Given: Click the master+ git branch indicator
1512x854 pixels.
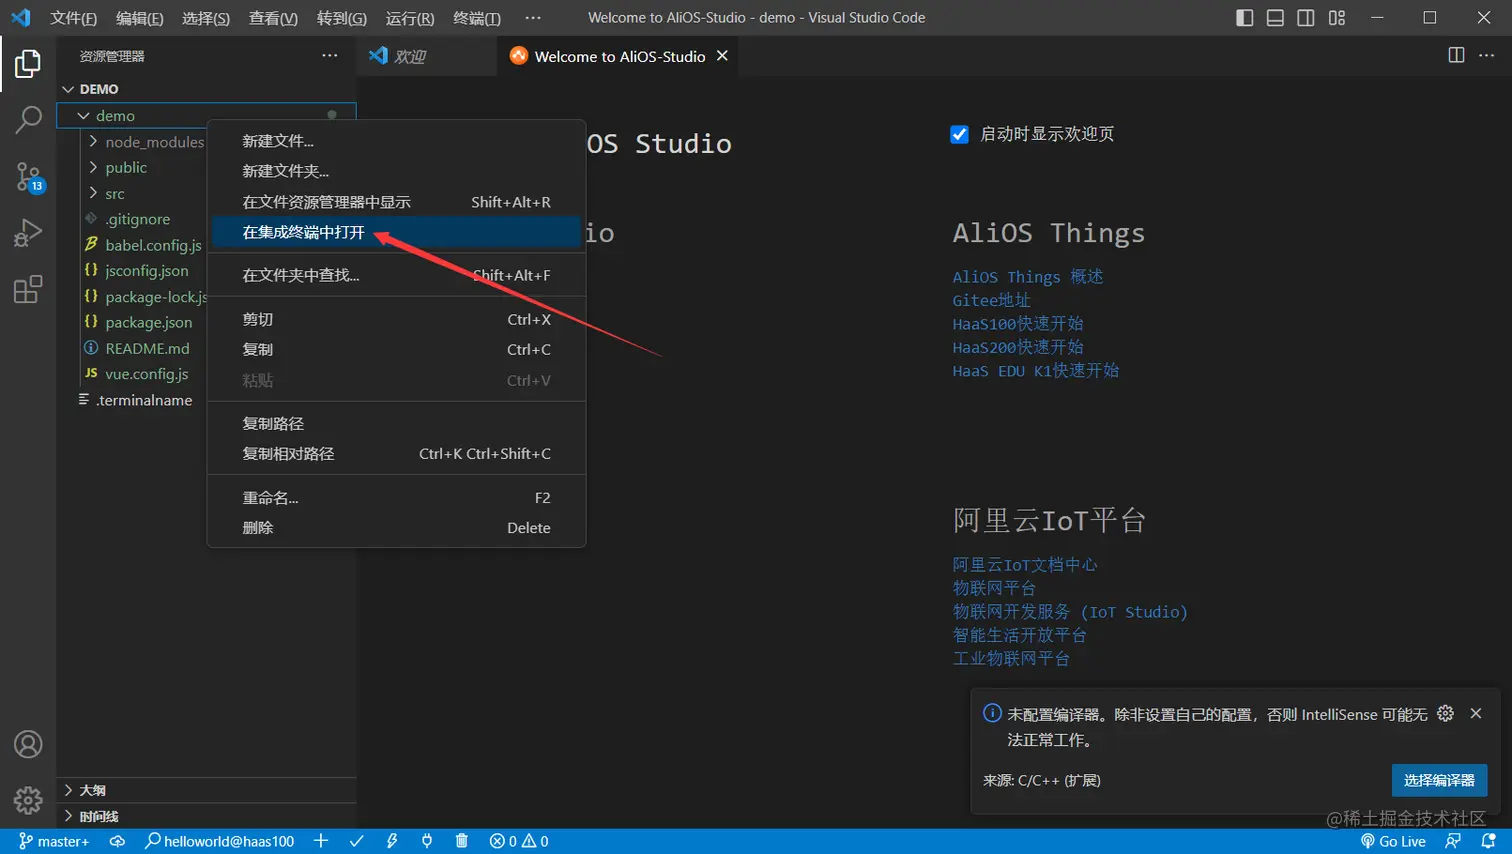Looking at the screenshot, I should (54, 841).
